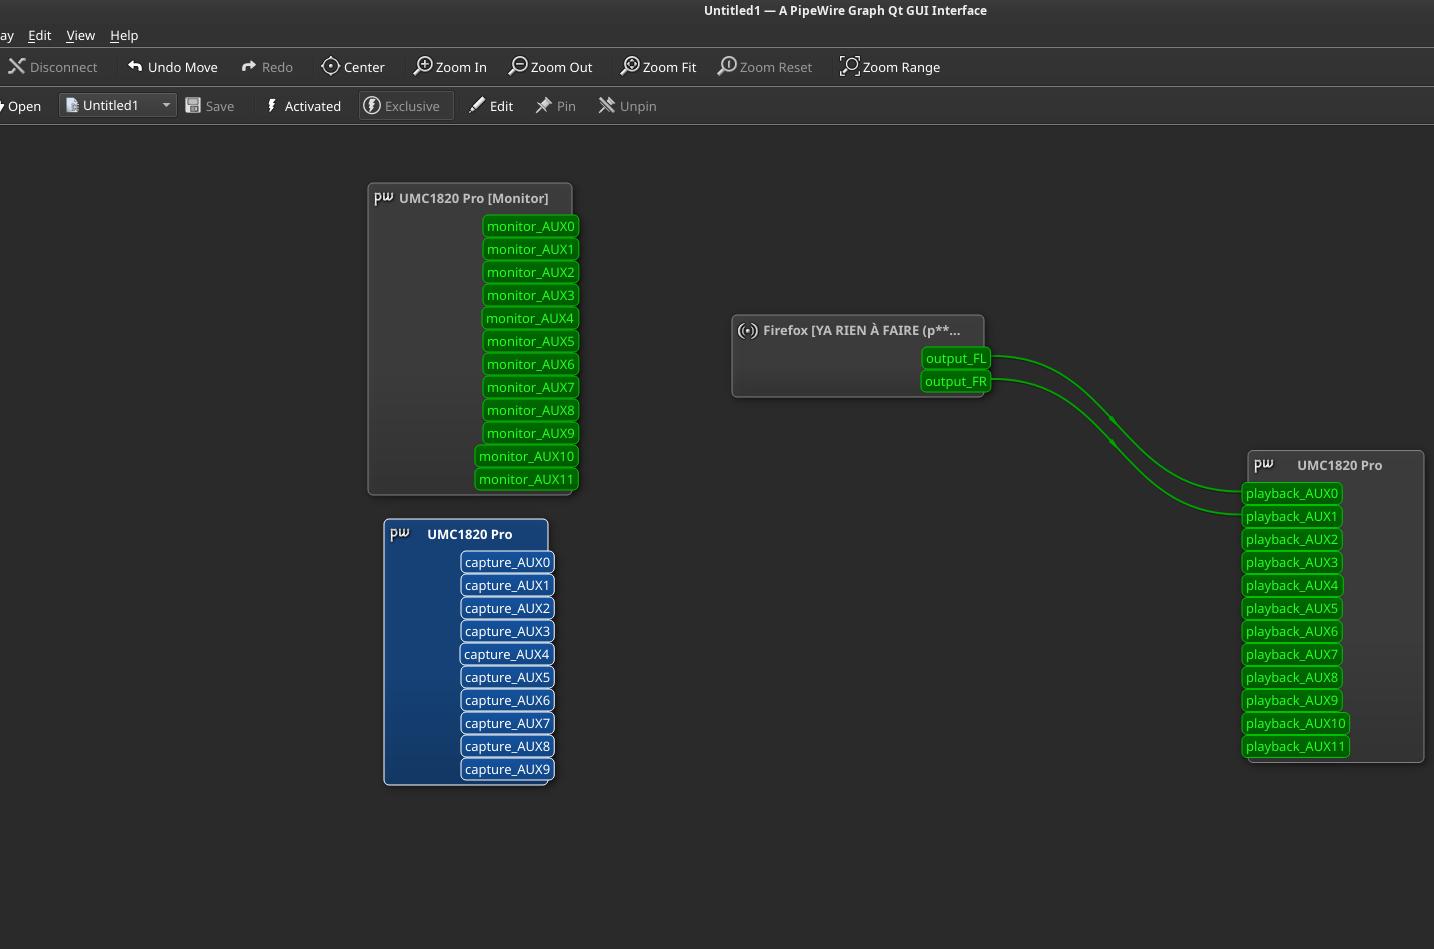
Task: Open the View menu
Action: click(x=81, y=35)
